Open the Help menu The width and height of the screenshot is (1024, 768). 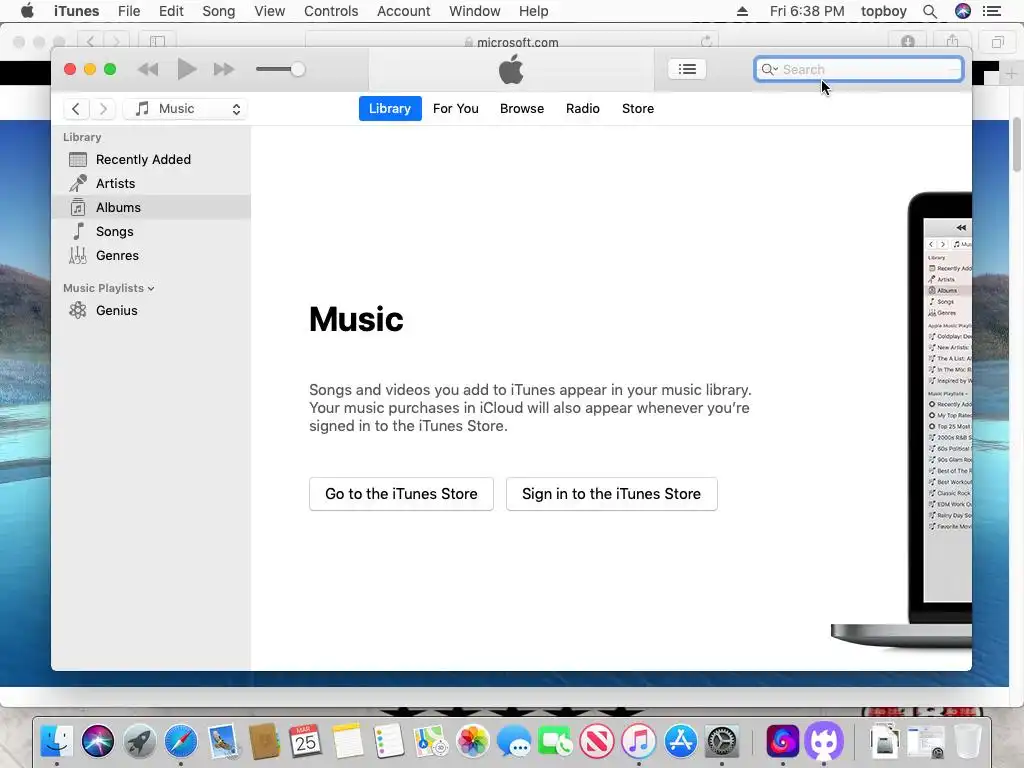[534, 11]
